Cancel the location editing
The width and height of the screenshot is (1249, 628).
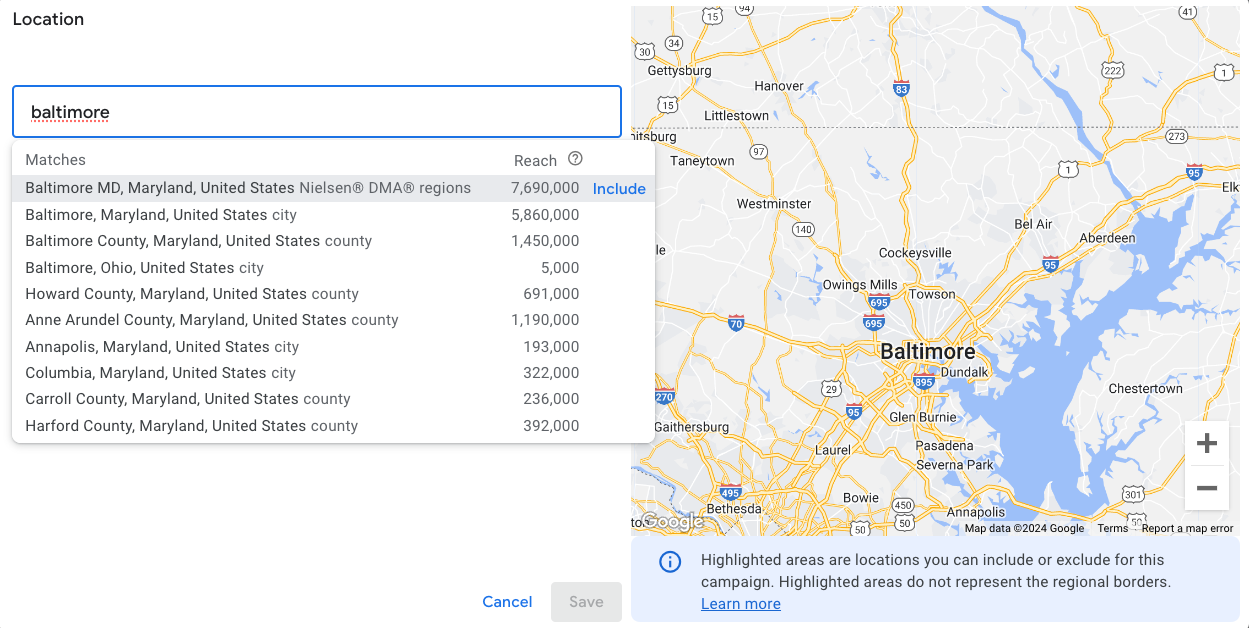507,601
